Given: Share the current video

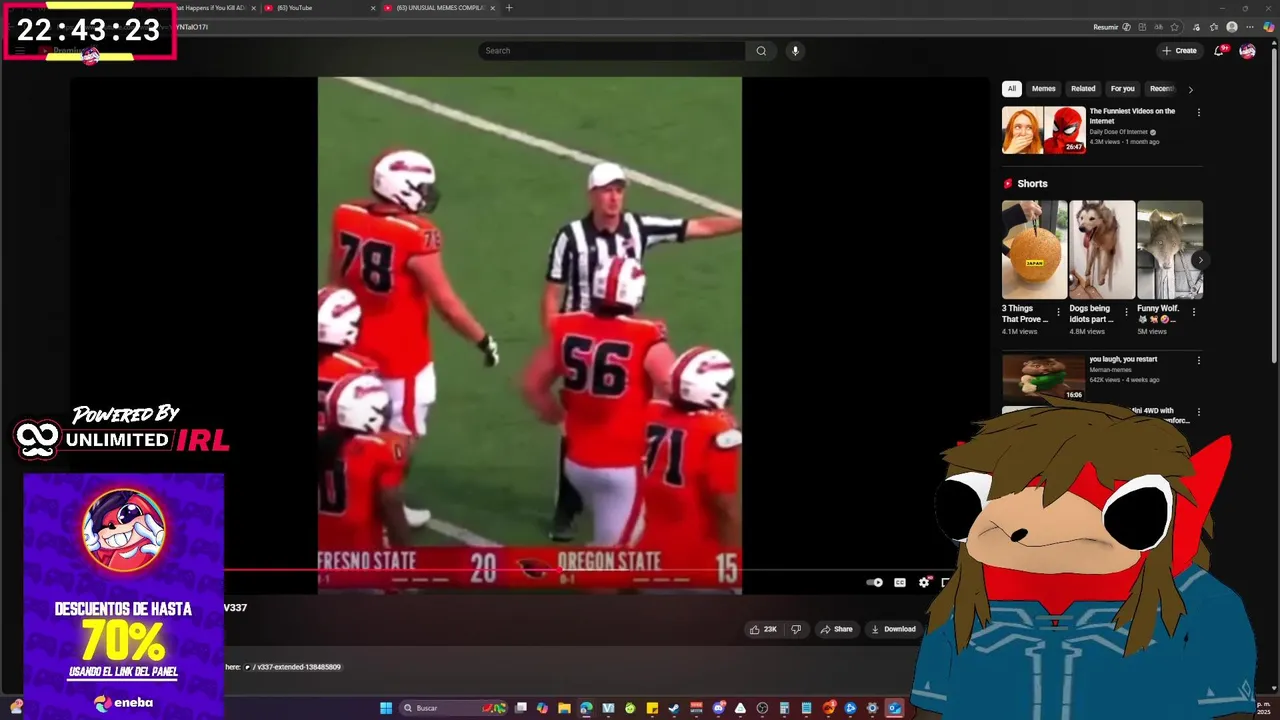Looking at the screenshot, I should [x=836, y=629].
